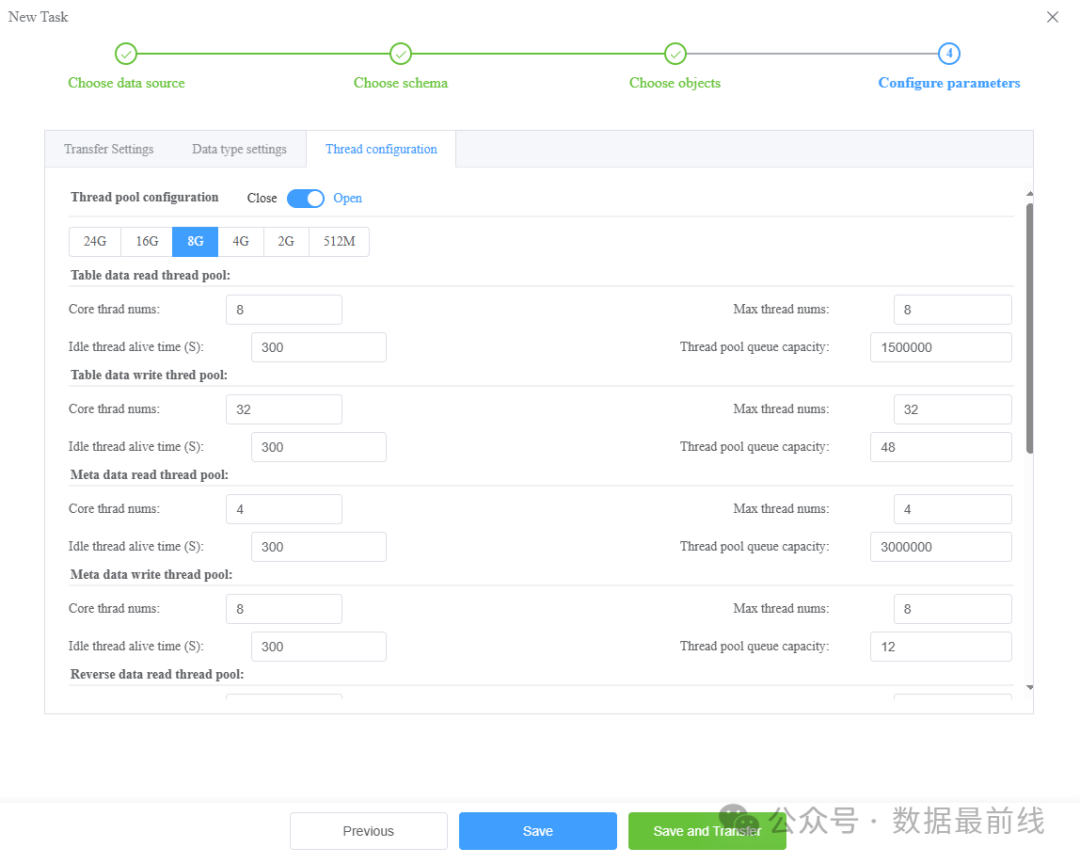
Task: Focus the queue capacity field showing 48
Action: 941,447
